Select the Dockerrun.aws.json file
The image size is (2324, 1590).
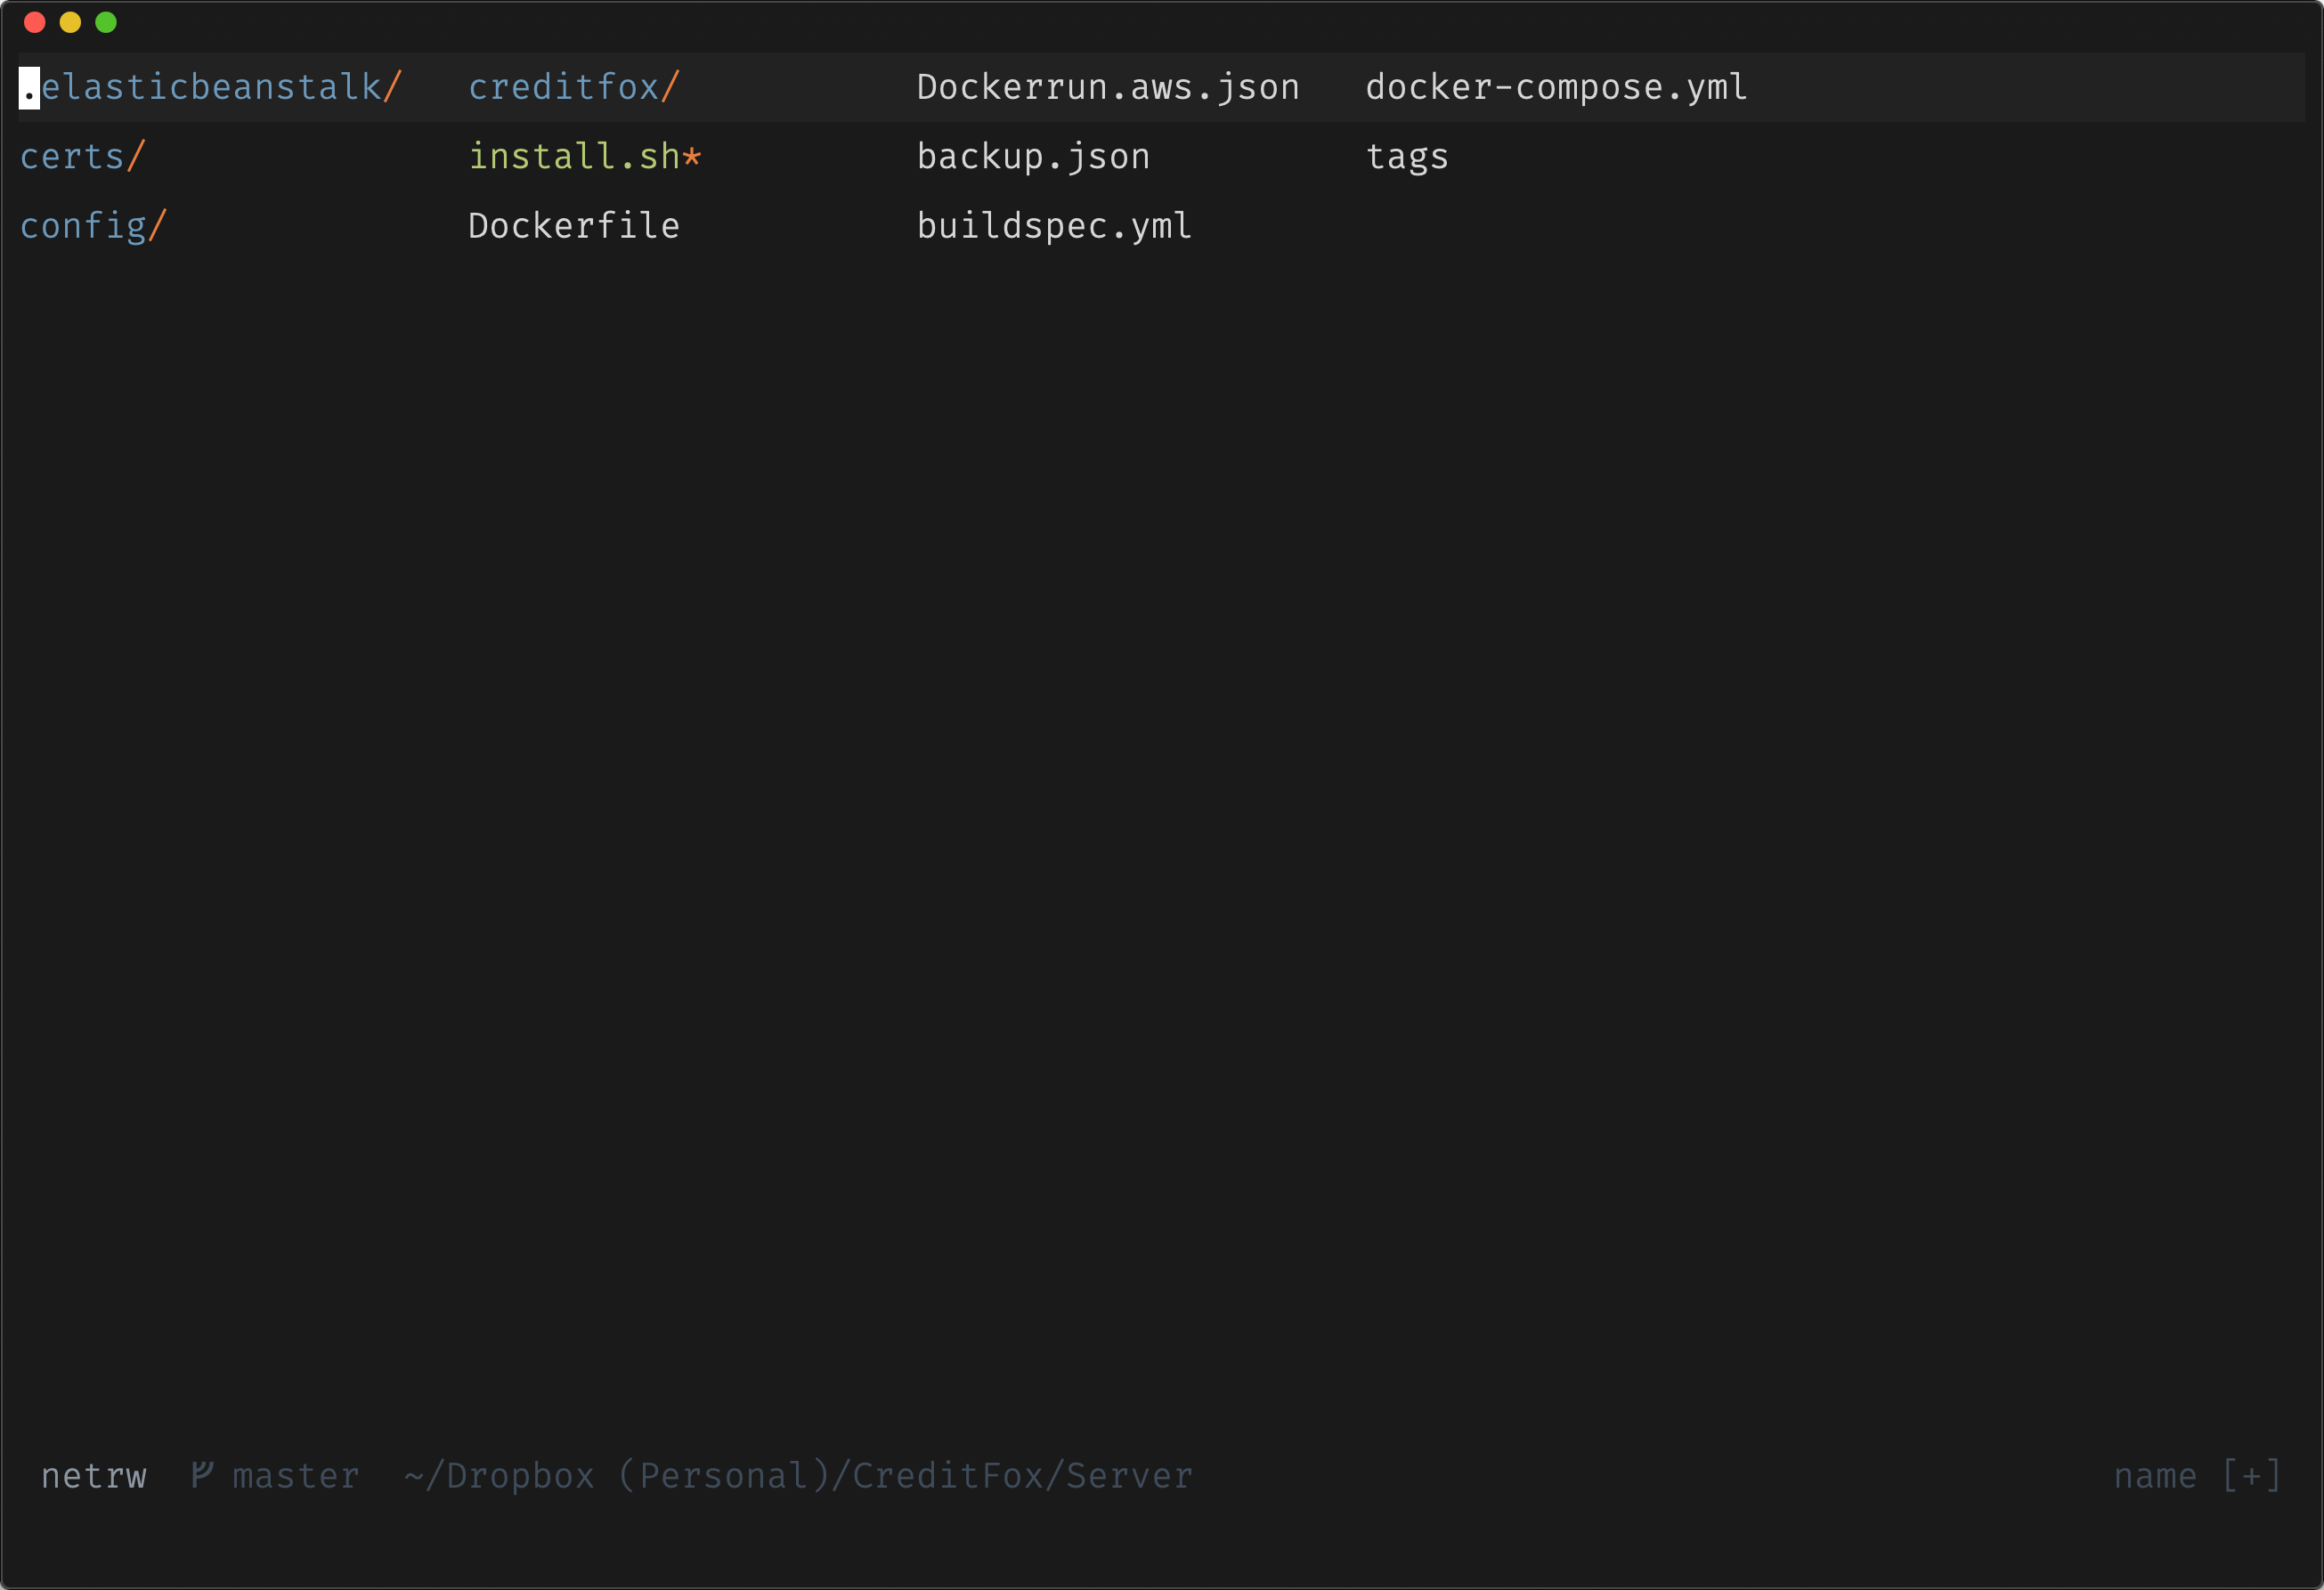[1108, 87]
